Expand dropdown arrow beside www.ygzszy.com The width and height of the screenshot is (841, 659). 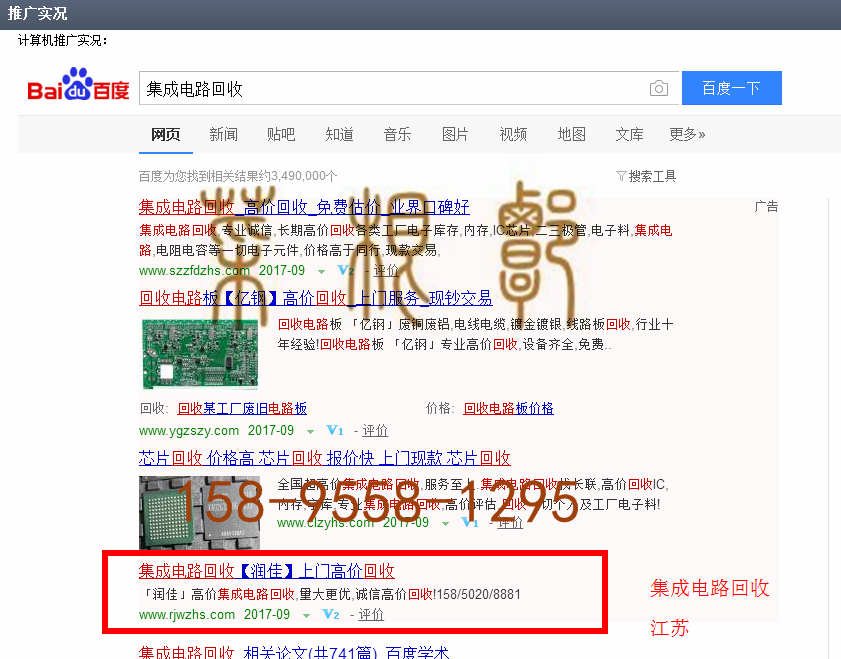(x=310, y=431)
